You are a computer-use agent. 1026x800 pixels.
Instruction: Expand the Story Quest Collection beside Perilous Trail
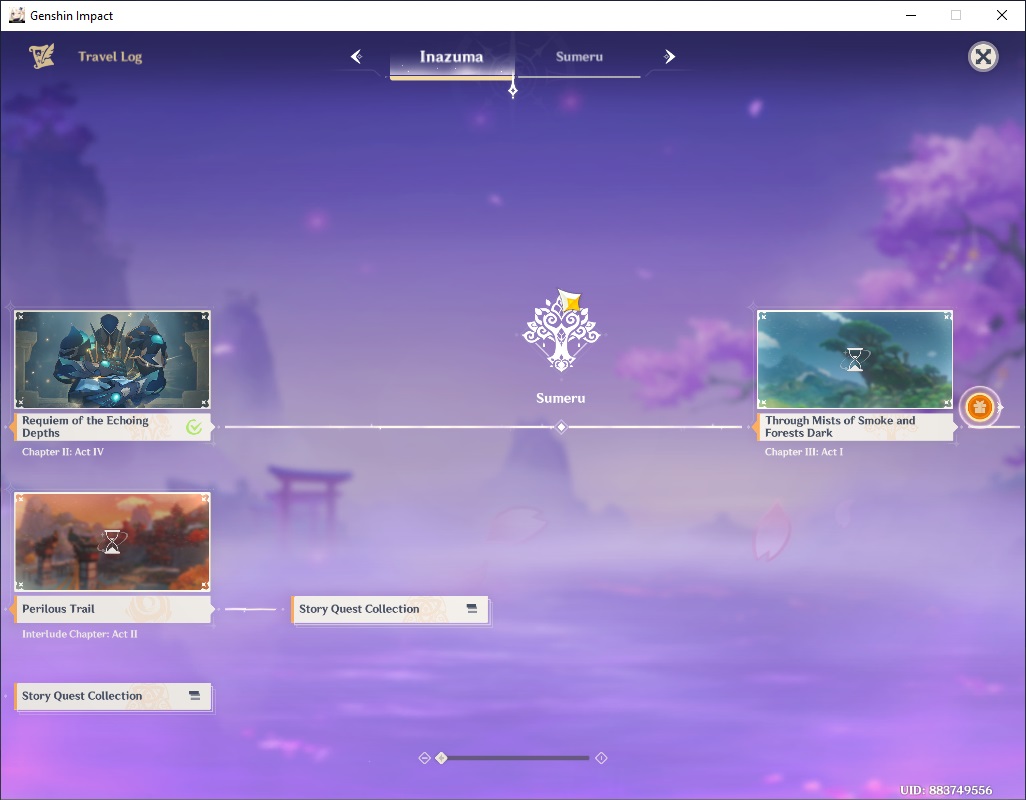[x=391, y=609]
